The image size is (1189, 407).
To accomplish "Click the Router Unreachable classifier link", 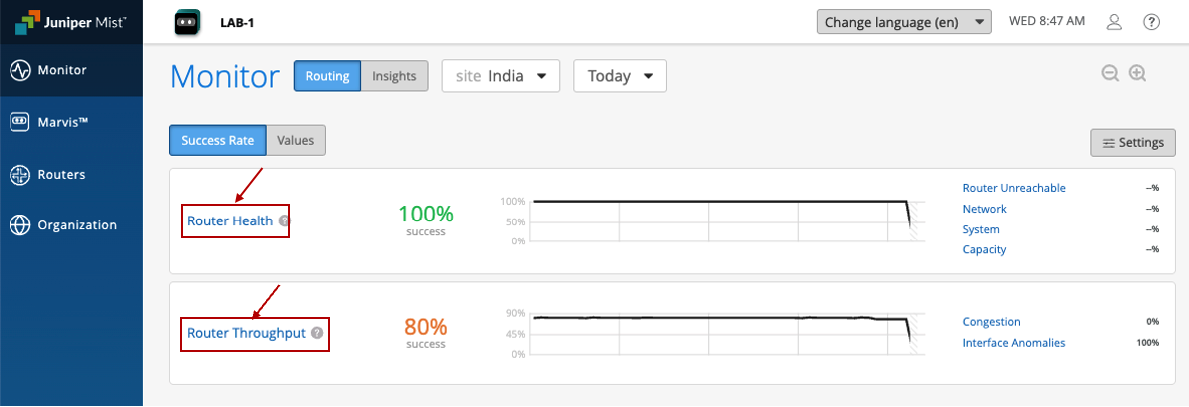I will pos(1013,188).
